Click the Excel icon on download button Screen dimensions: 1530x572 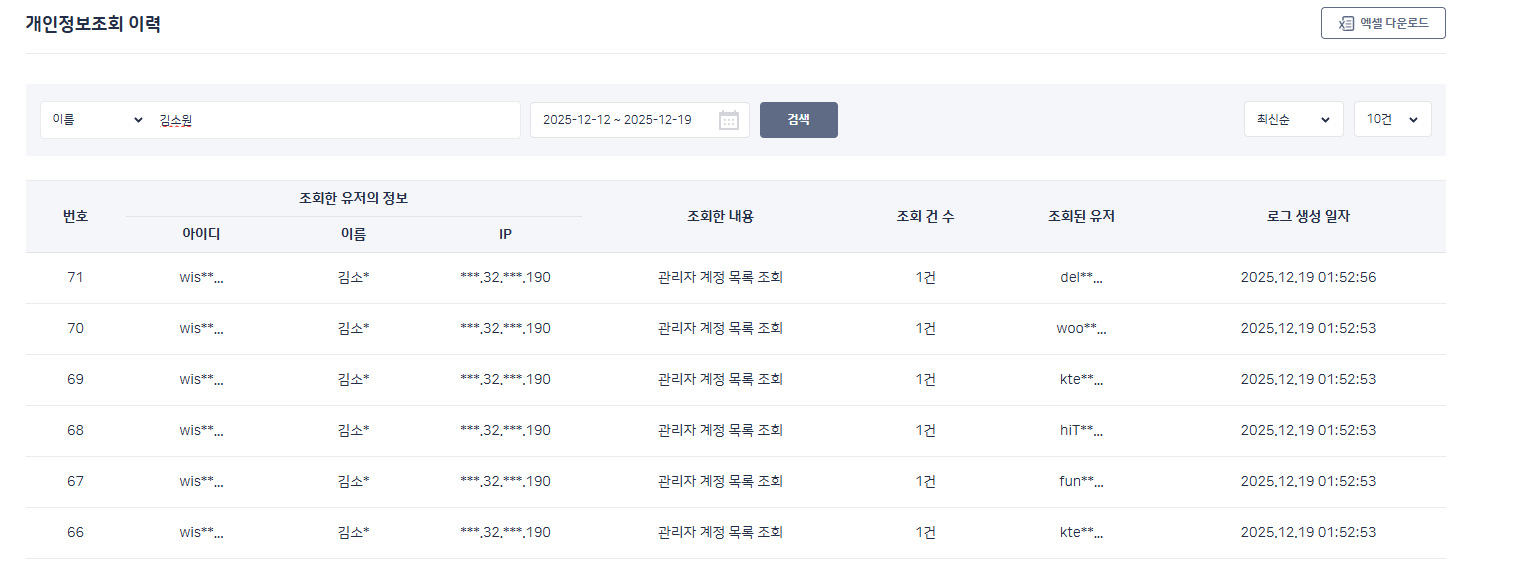(1346, 23)
